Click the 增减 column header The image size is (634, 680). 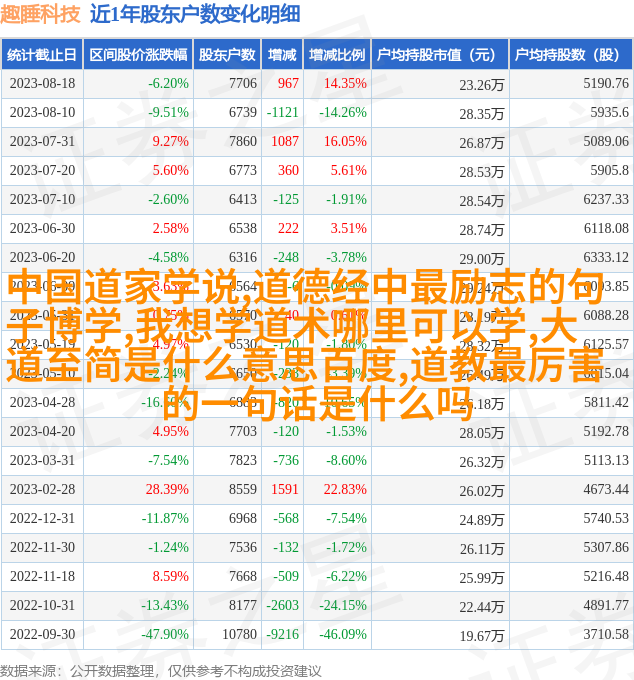282,55
